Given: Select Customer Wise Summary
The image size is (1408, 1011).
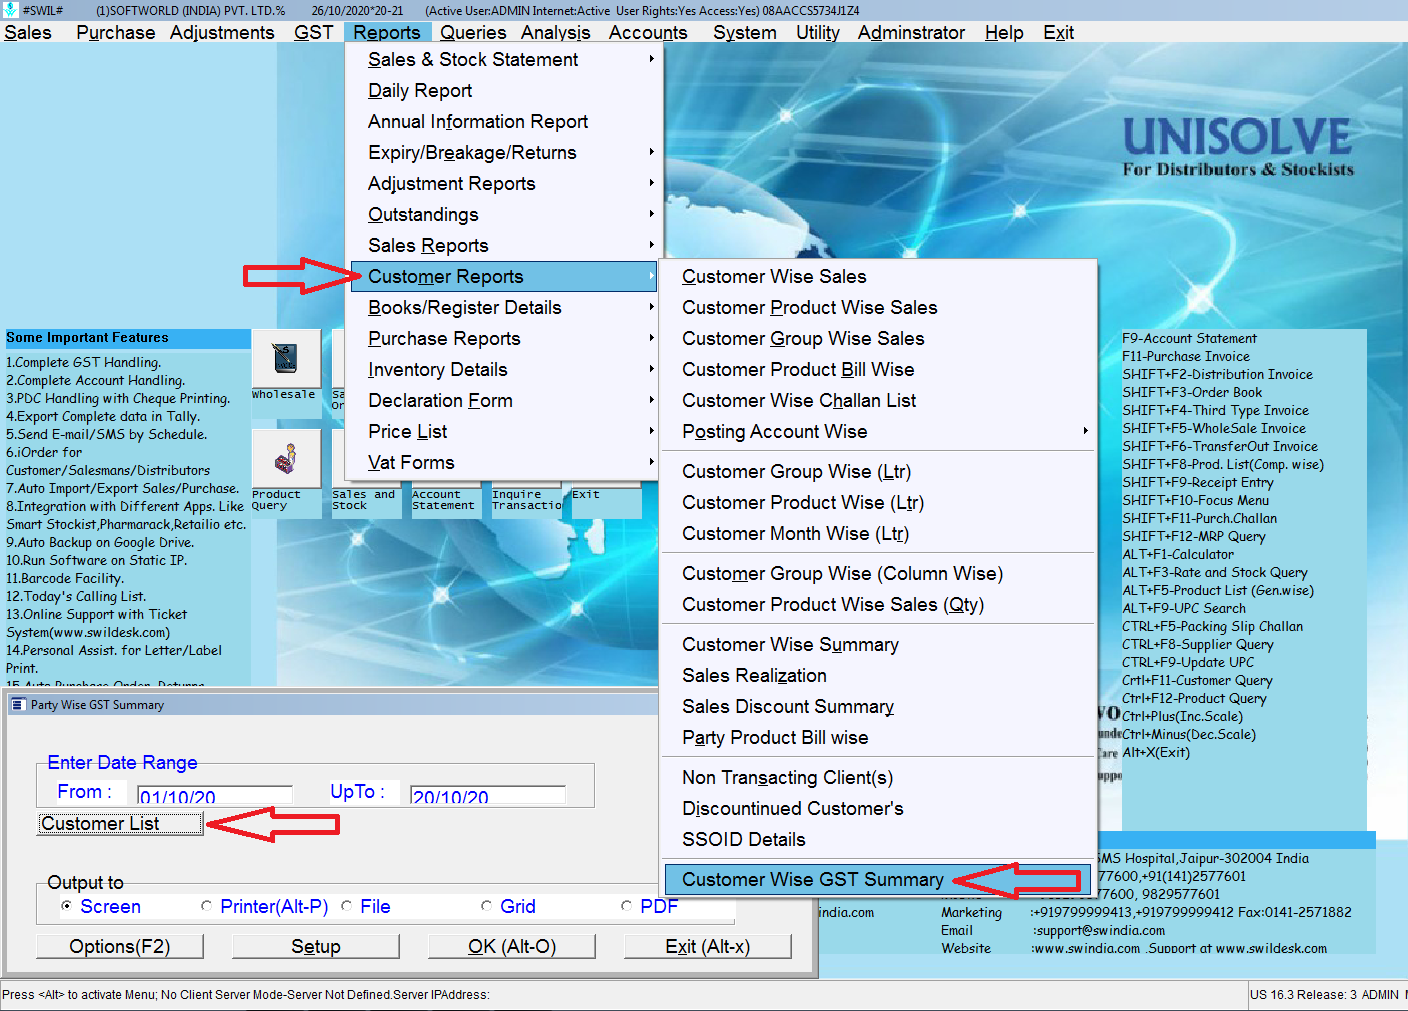Looking at the screenshot, I should [x=878, y=644].
